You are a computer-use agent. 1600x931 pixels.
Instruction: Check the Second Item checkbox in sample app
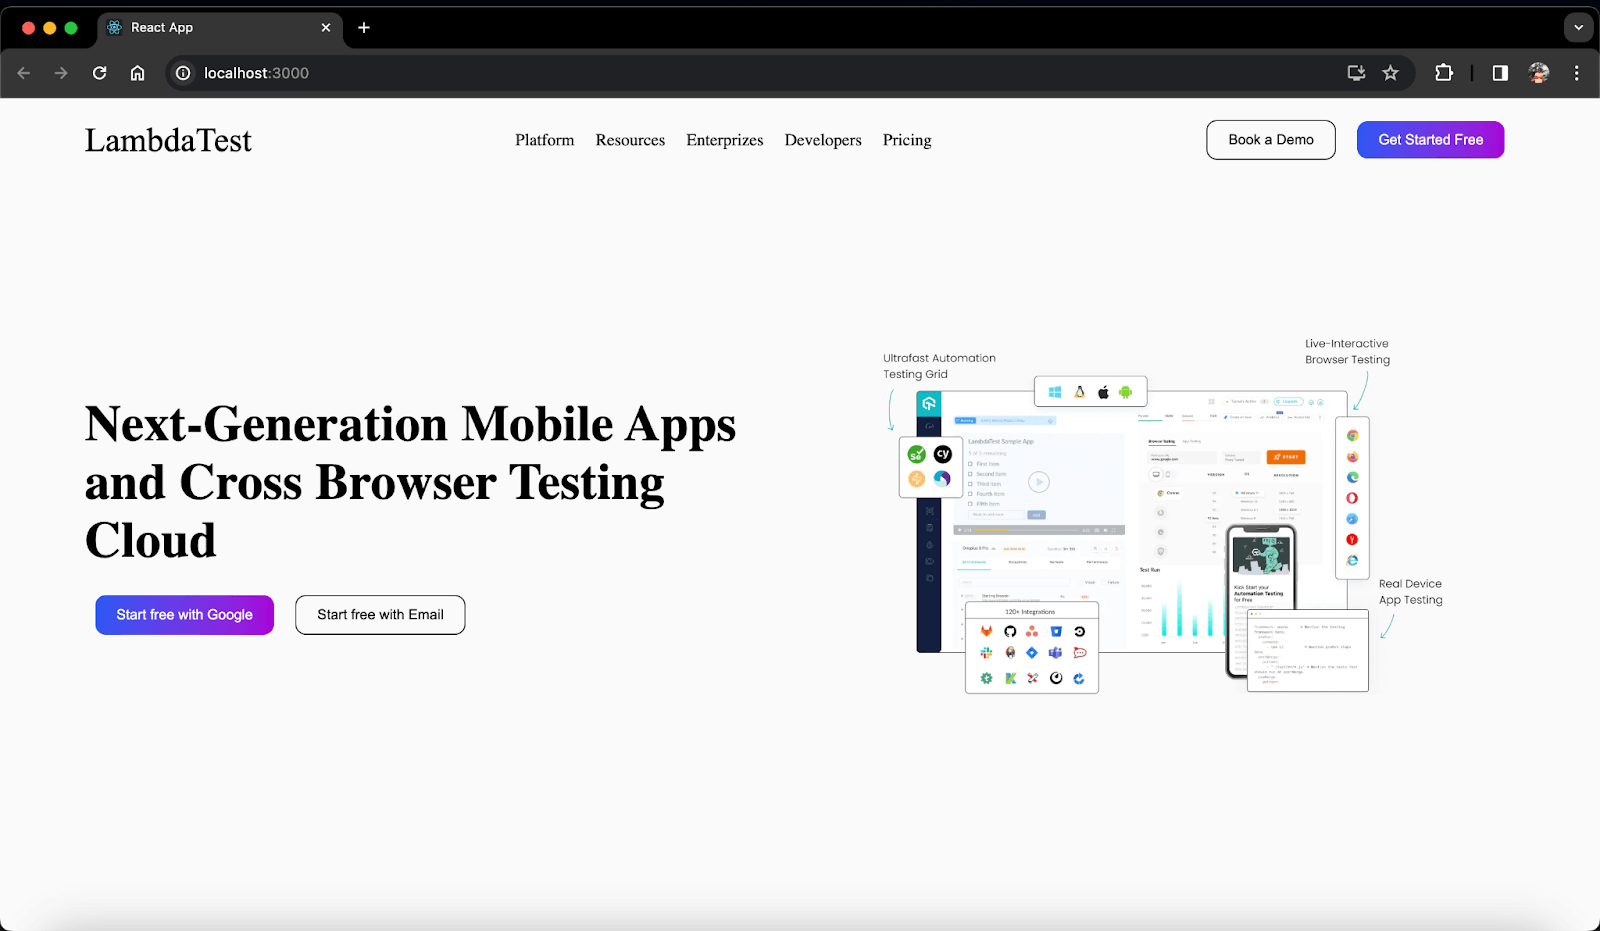pyautogui.click(x=970, y=474)
